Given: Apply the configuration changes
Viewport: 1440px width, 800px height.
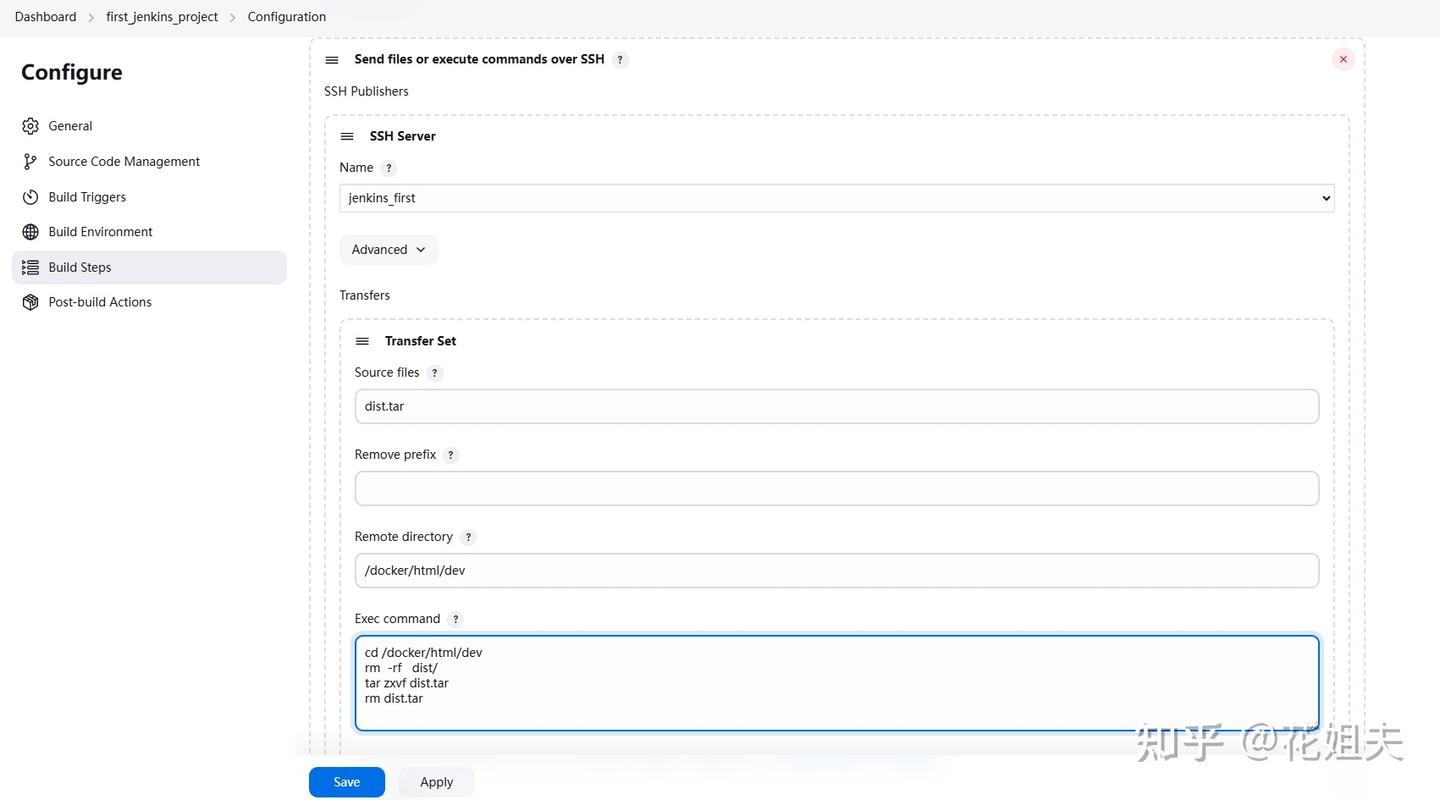Looking at the screenshot, I should (x=436, y=781).
